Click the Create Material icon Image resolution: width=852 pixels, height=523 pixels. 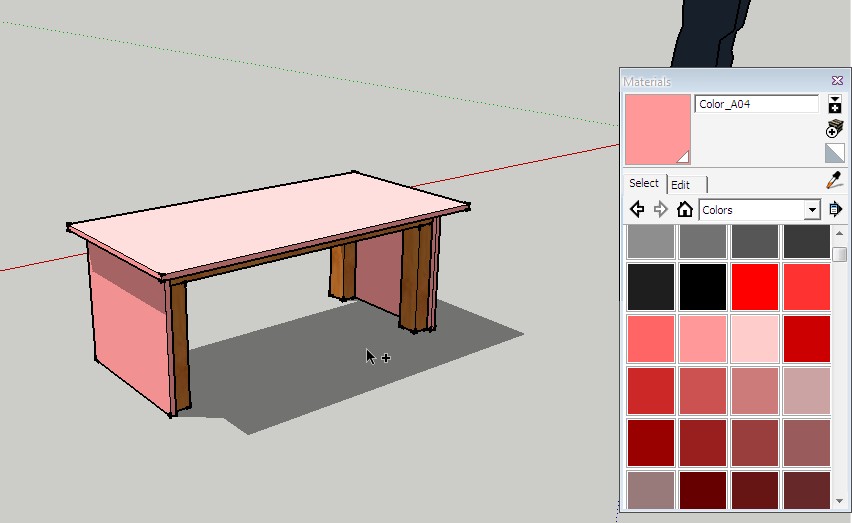point(835,129)
